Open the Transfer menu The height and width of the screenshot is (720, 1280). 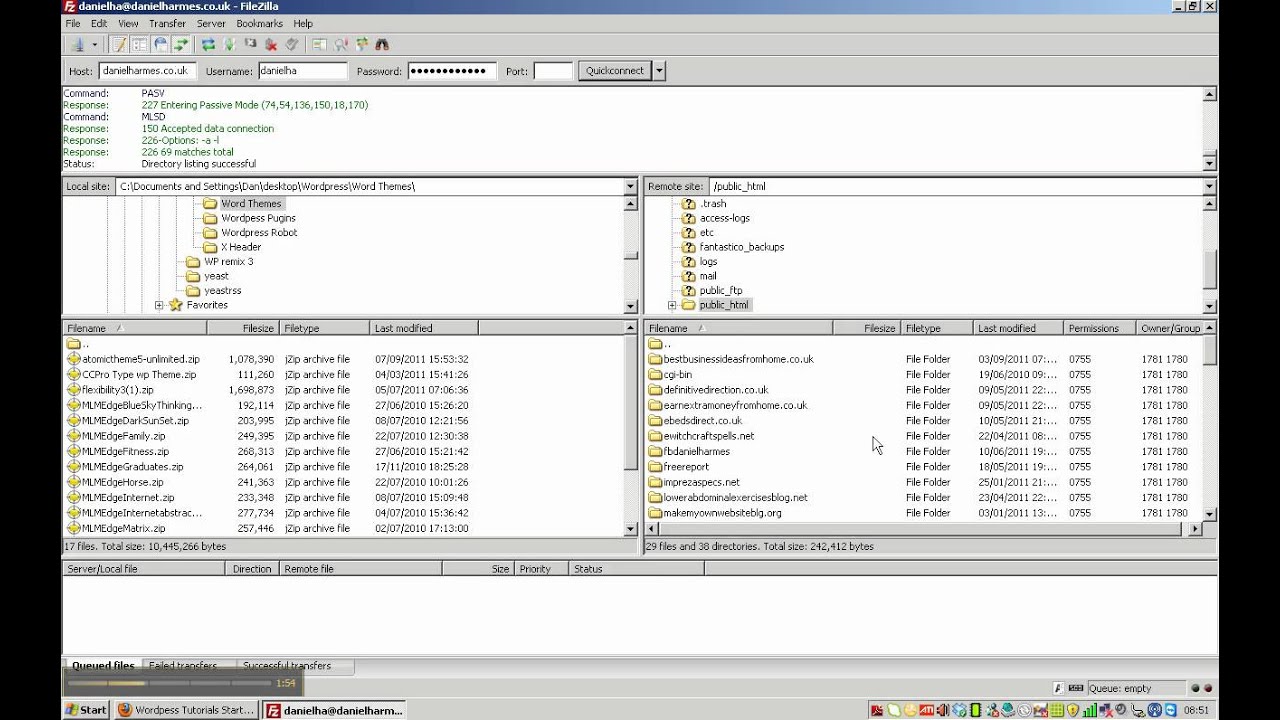(167, 23)
